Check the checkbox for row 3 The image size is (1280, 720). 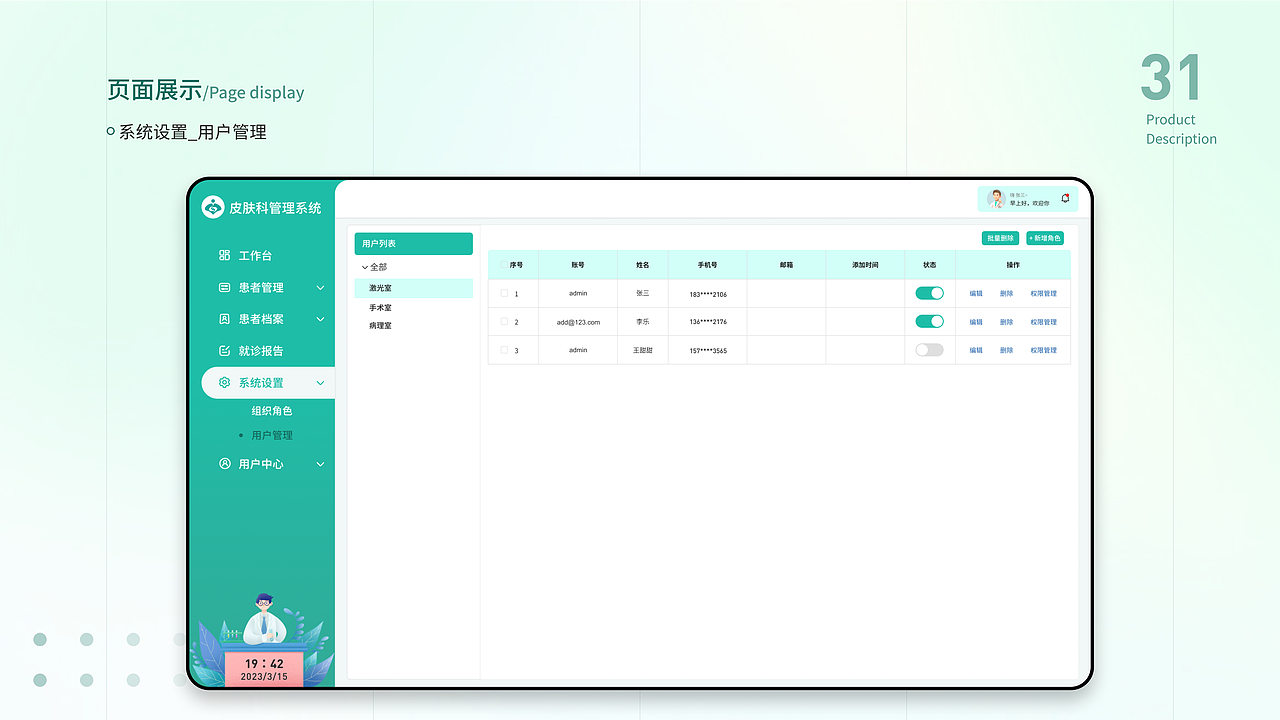click(x=504, y=350)
